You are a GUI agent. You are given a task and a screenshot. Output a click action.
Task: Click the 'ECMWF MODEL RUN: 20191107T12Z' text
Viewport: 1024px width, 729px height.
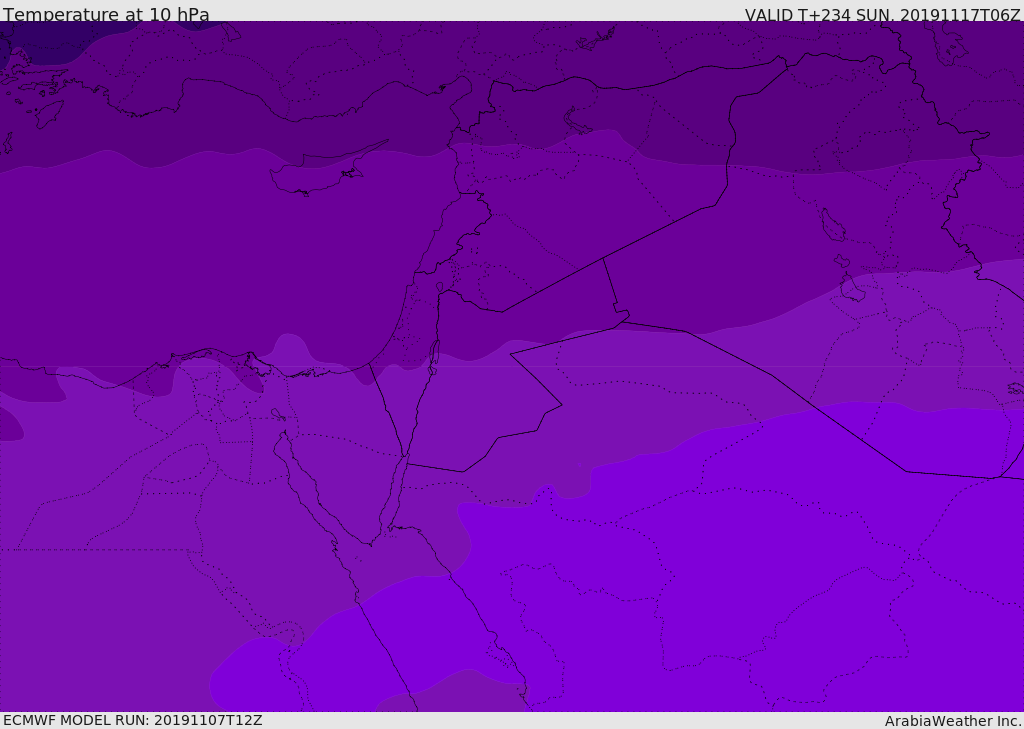tap(133, 720)
